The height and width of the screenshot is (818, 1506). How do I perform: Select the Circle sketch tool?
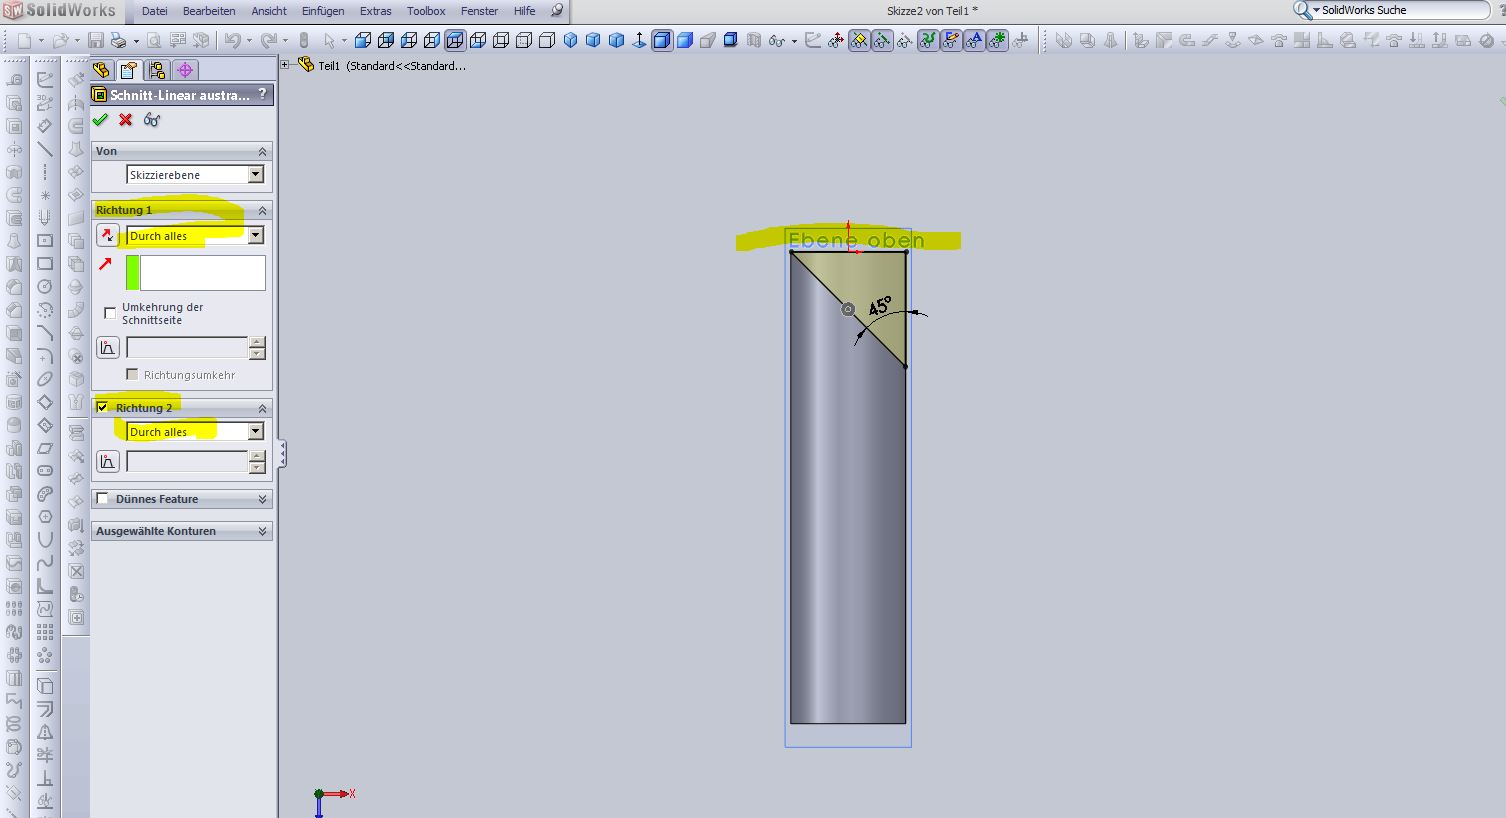click(45, 287)
